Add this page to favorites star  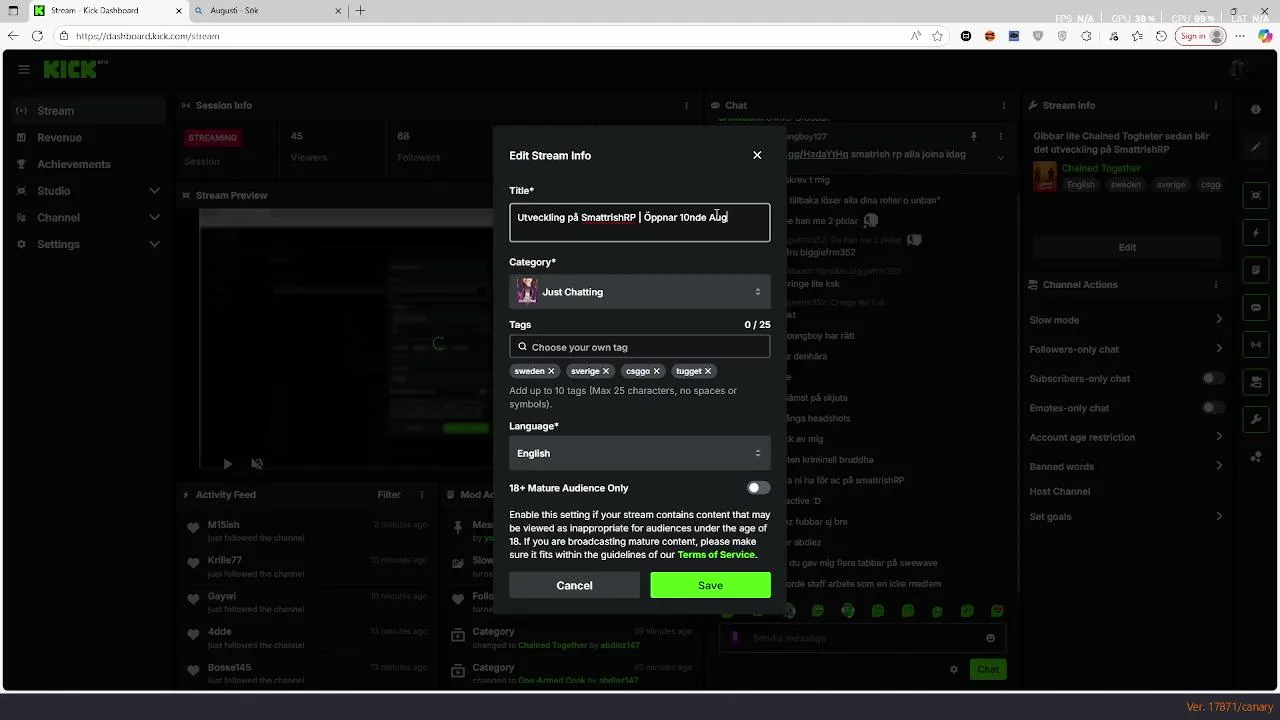[x=937, y=36]
